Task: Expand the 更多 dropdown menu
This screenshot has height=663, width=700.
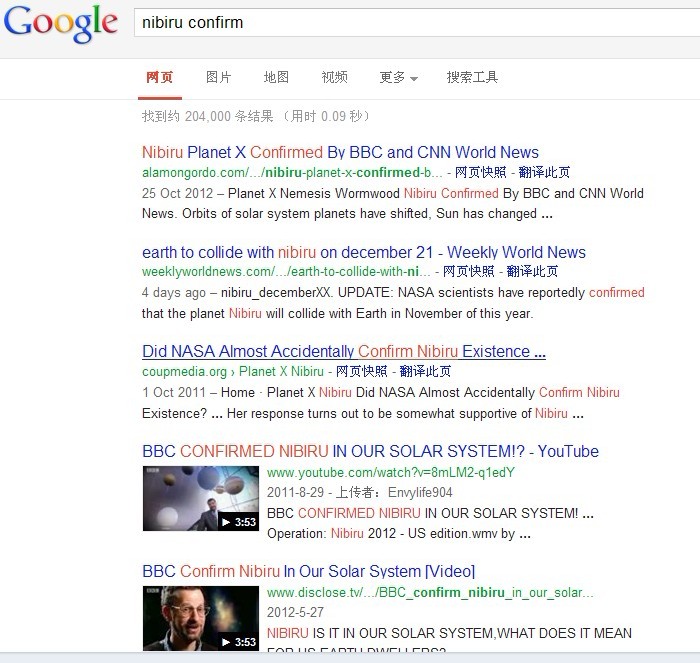Action: tap(398, 77)
